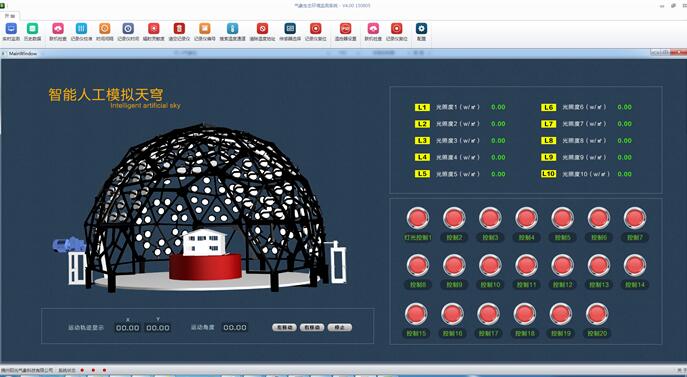Toggle the red 灯光控制1 light button
Image resolution: width=687 pixels, height=377 pixels.
[x=418, y=218]
